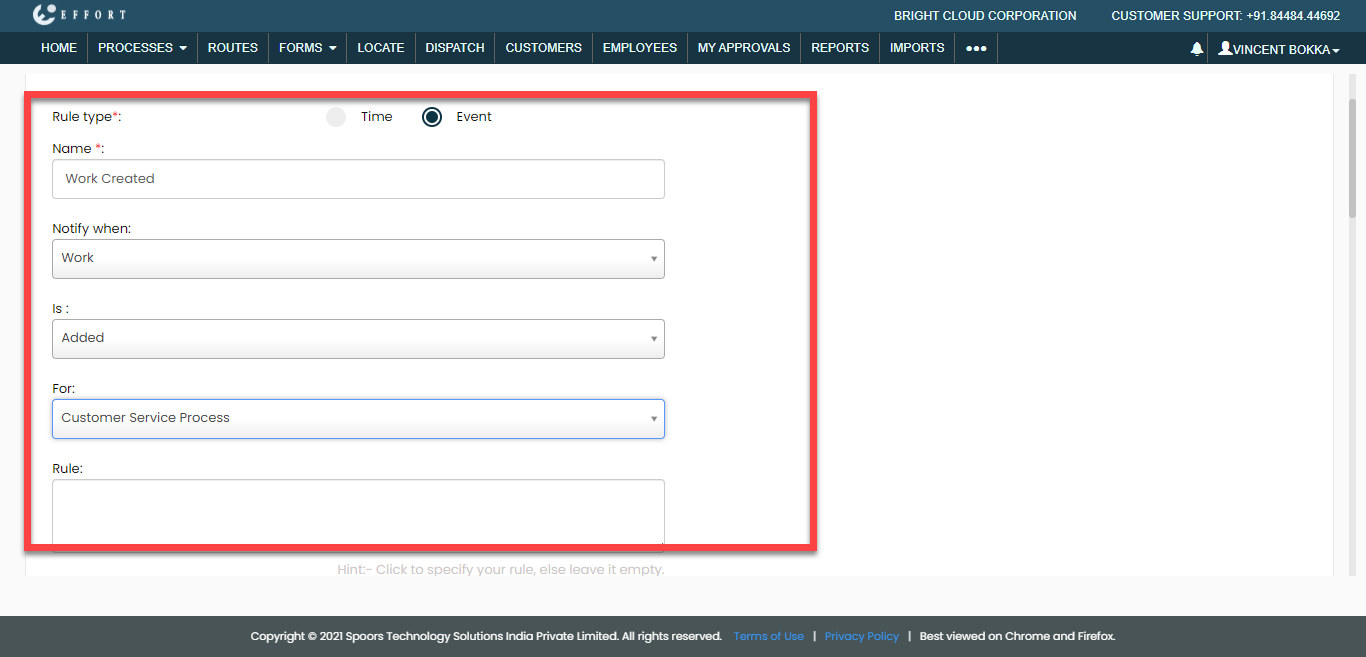Select the Event rule type
Screen dimensions: 1366x657
click(432, 117)
